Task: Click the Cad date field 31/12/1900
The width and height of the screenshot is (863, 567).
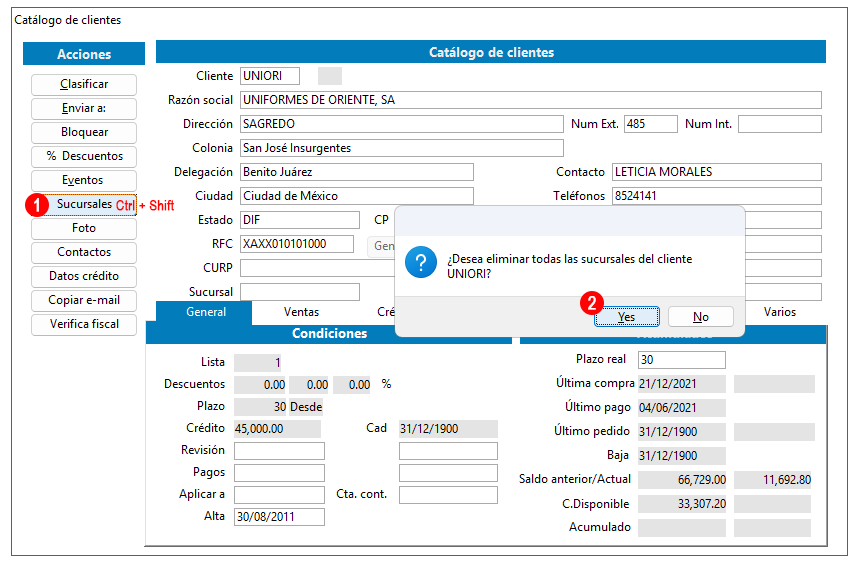Action: click(x=448, y=429)
